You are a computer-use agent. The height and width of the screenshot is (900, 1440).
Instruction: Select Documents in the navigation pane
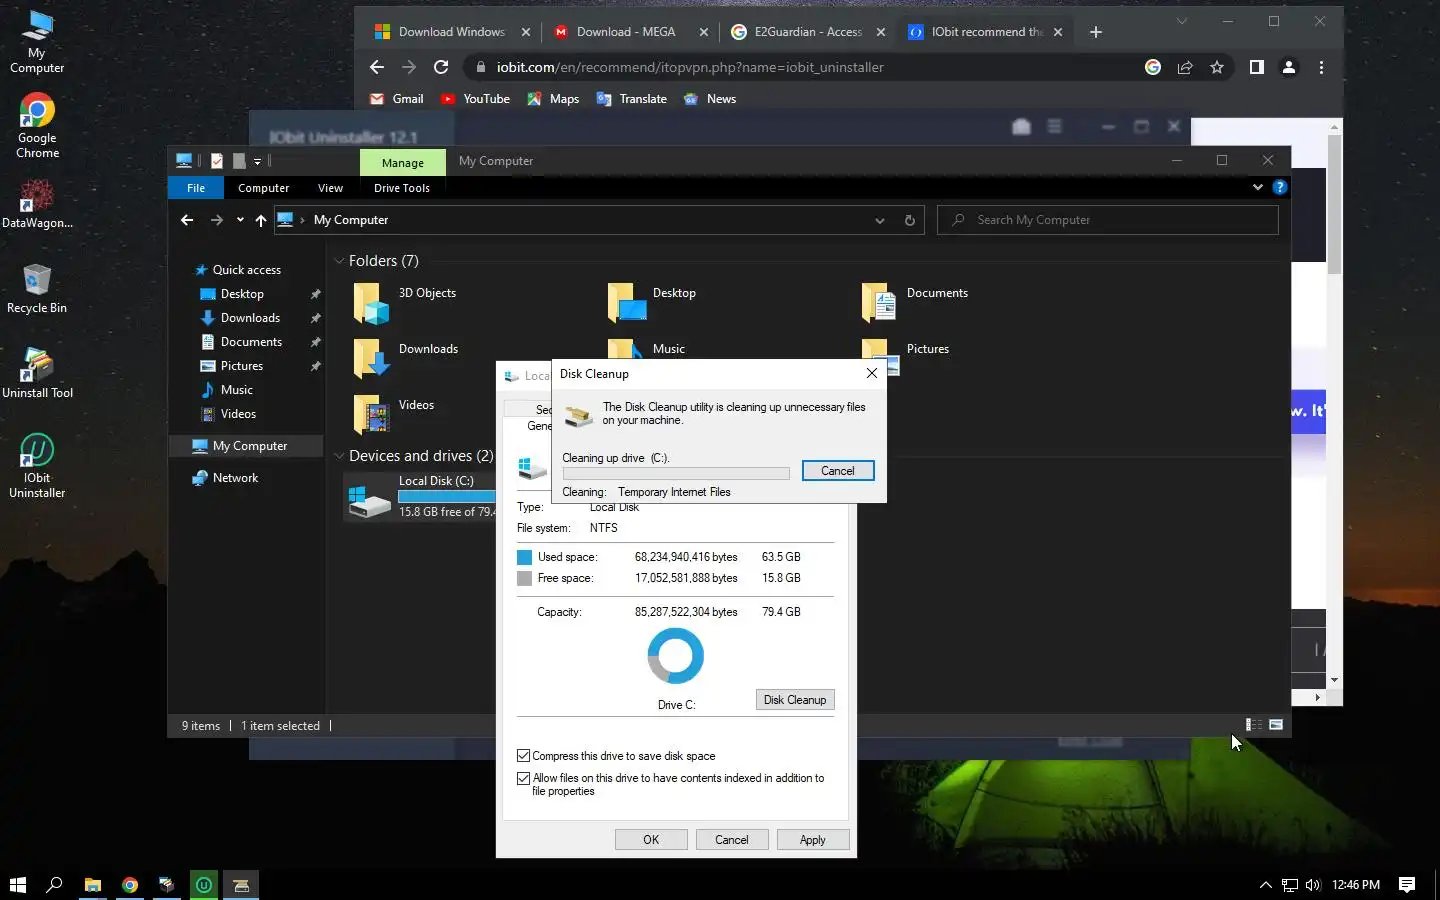251,342
